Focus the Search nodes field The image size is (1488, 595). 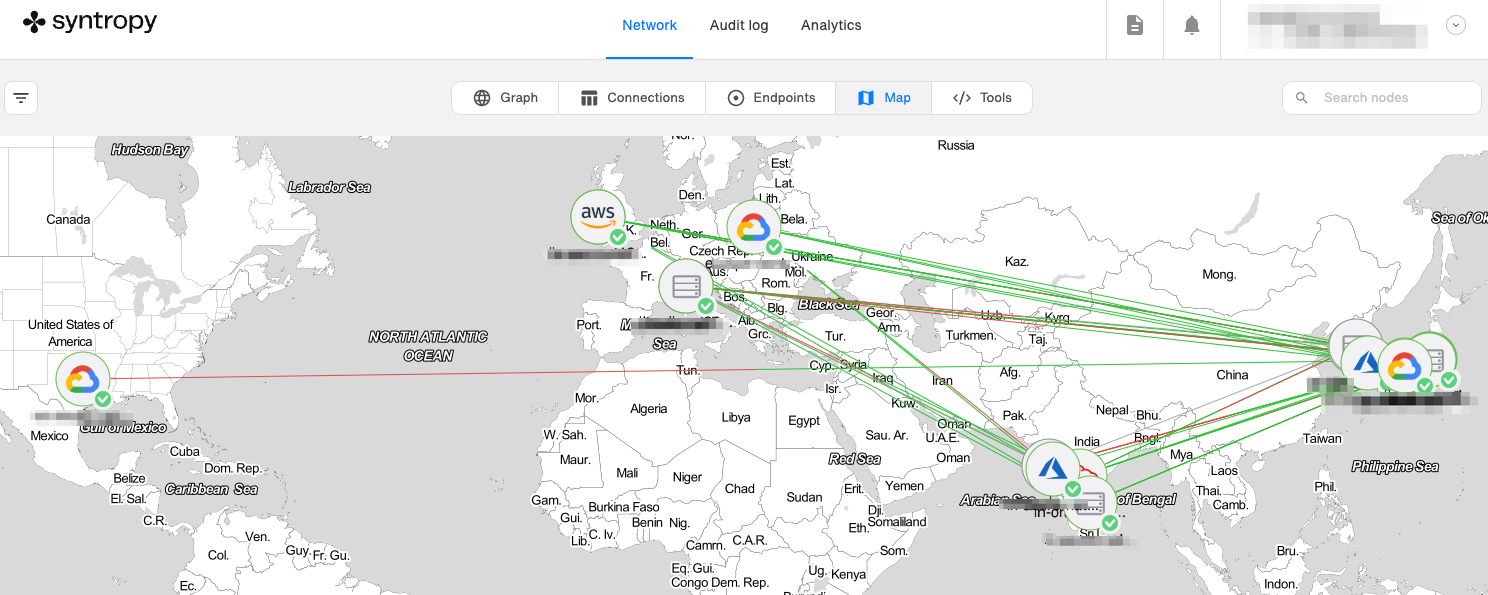(1382, 98)
